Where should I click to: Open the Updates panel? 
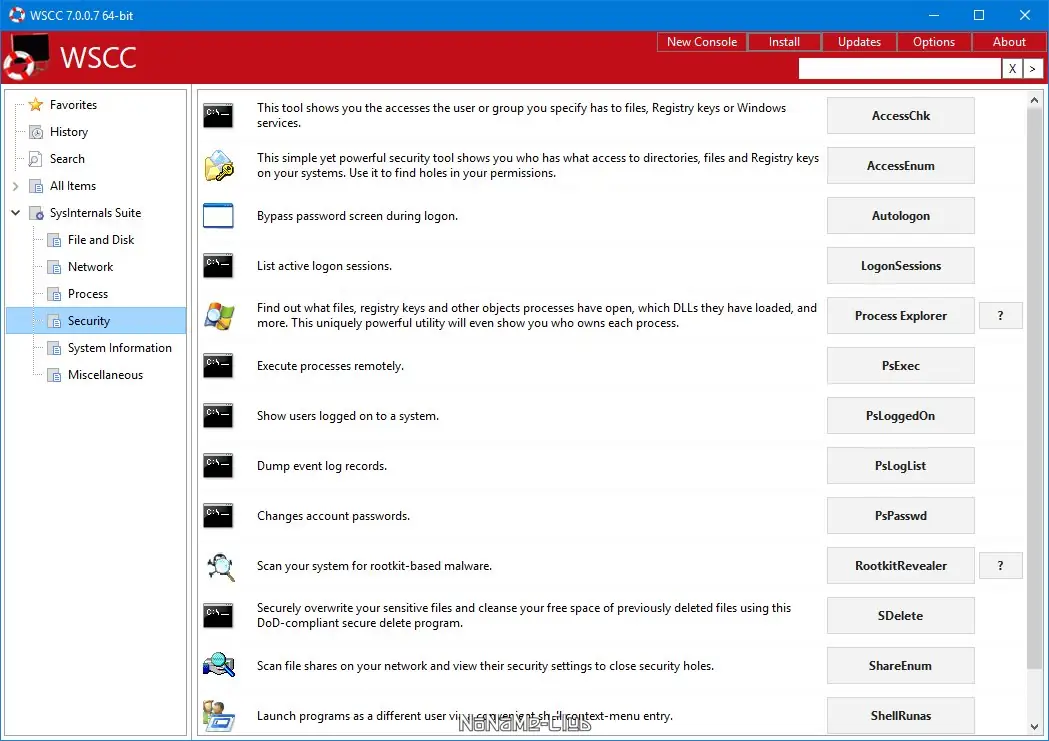(858, 41)
